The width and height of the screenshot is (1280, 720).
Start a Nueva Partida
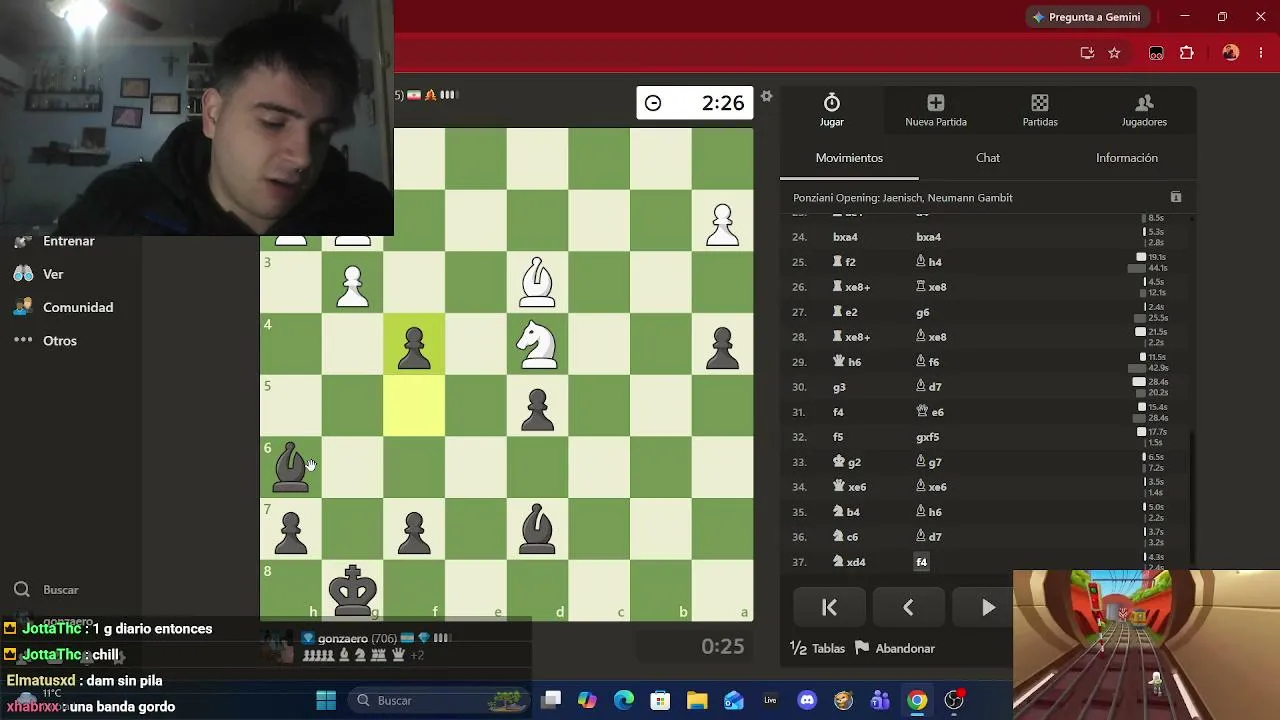coord(936,110)
